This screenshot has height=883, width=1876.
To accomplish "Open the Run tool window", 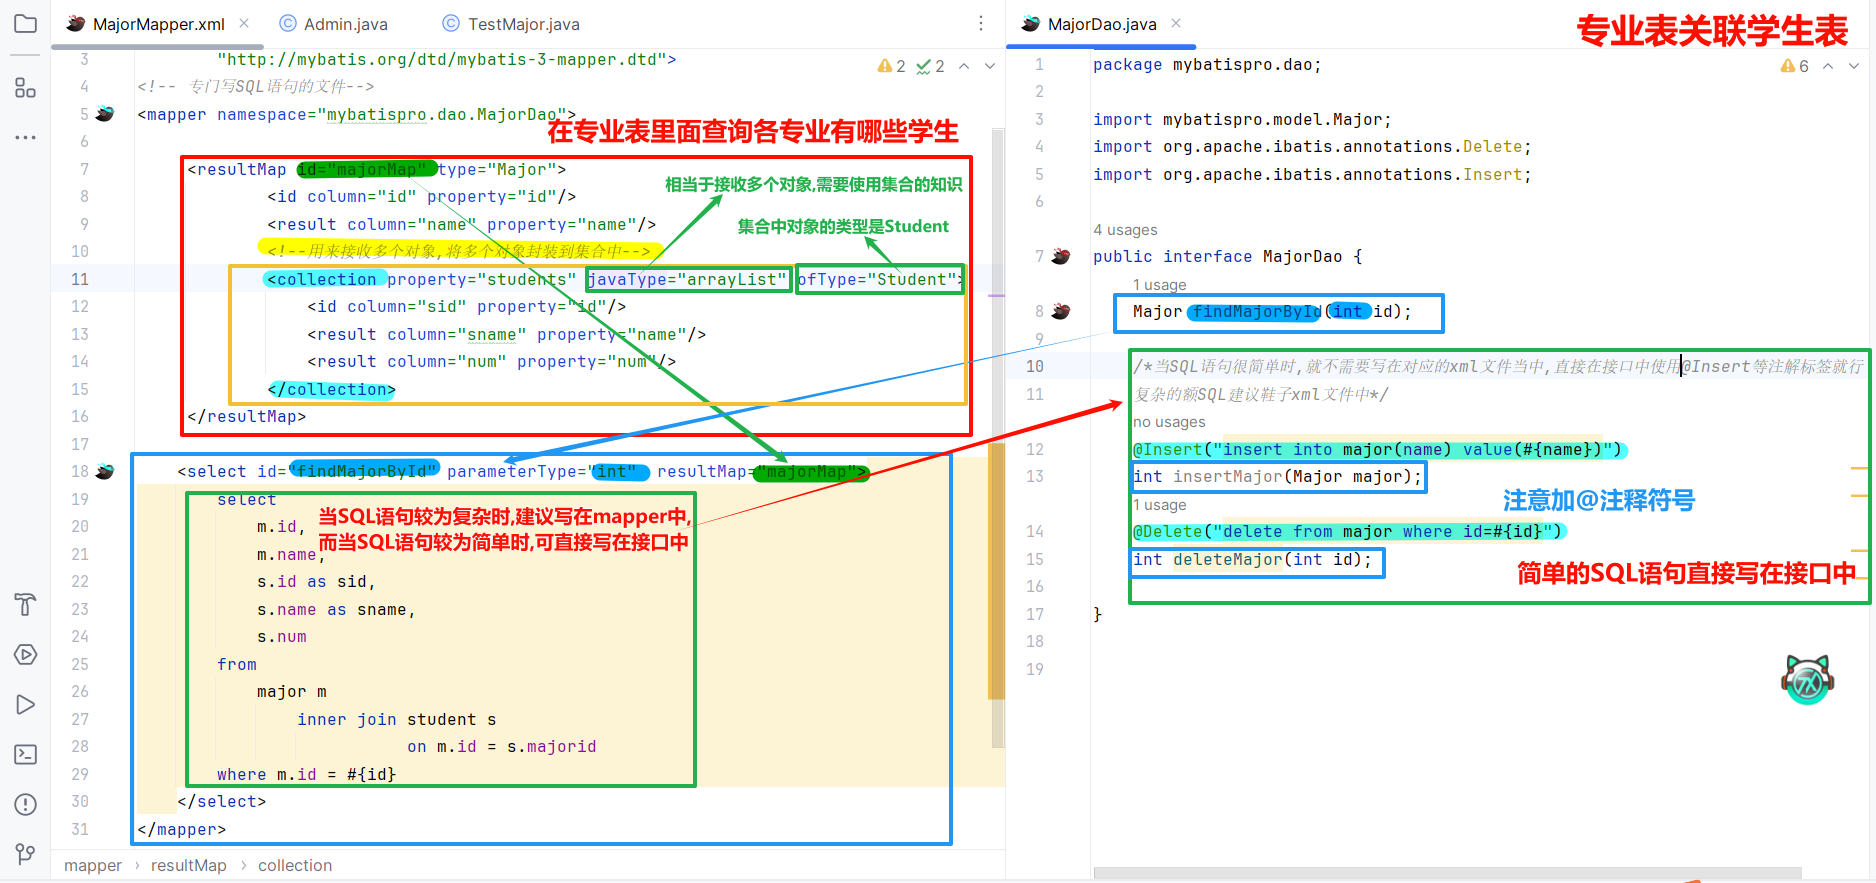I will [26, 705].
